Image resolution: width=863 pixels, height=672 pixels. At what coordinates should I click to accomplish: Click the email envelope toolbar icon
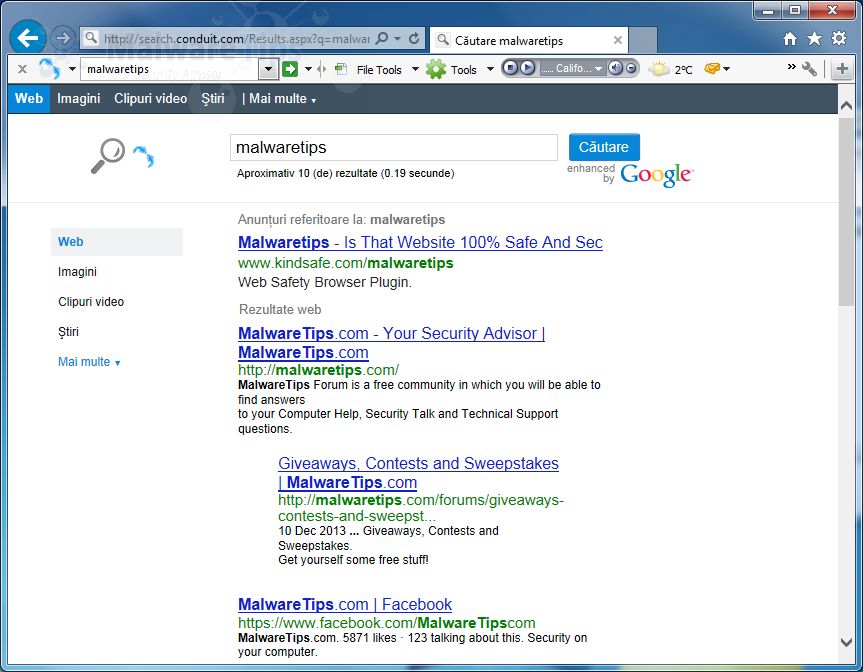(712, 69)
